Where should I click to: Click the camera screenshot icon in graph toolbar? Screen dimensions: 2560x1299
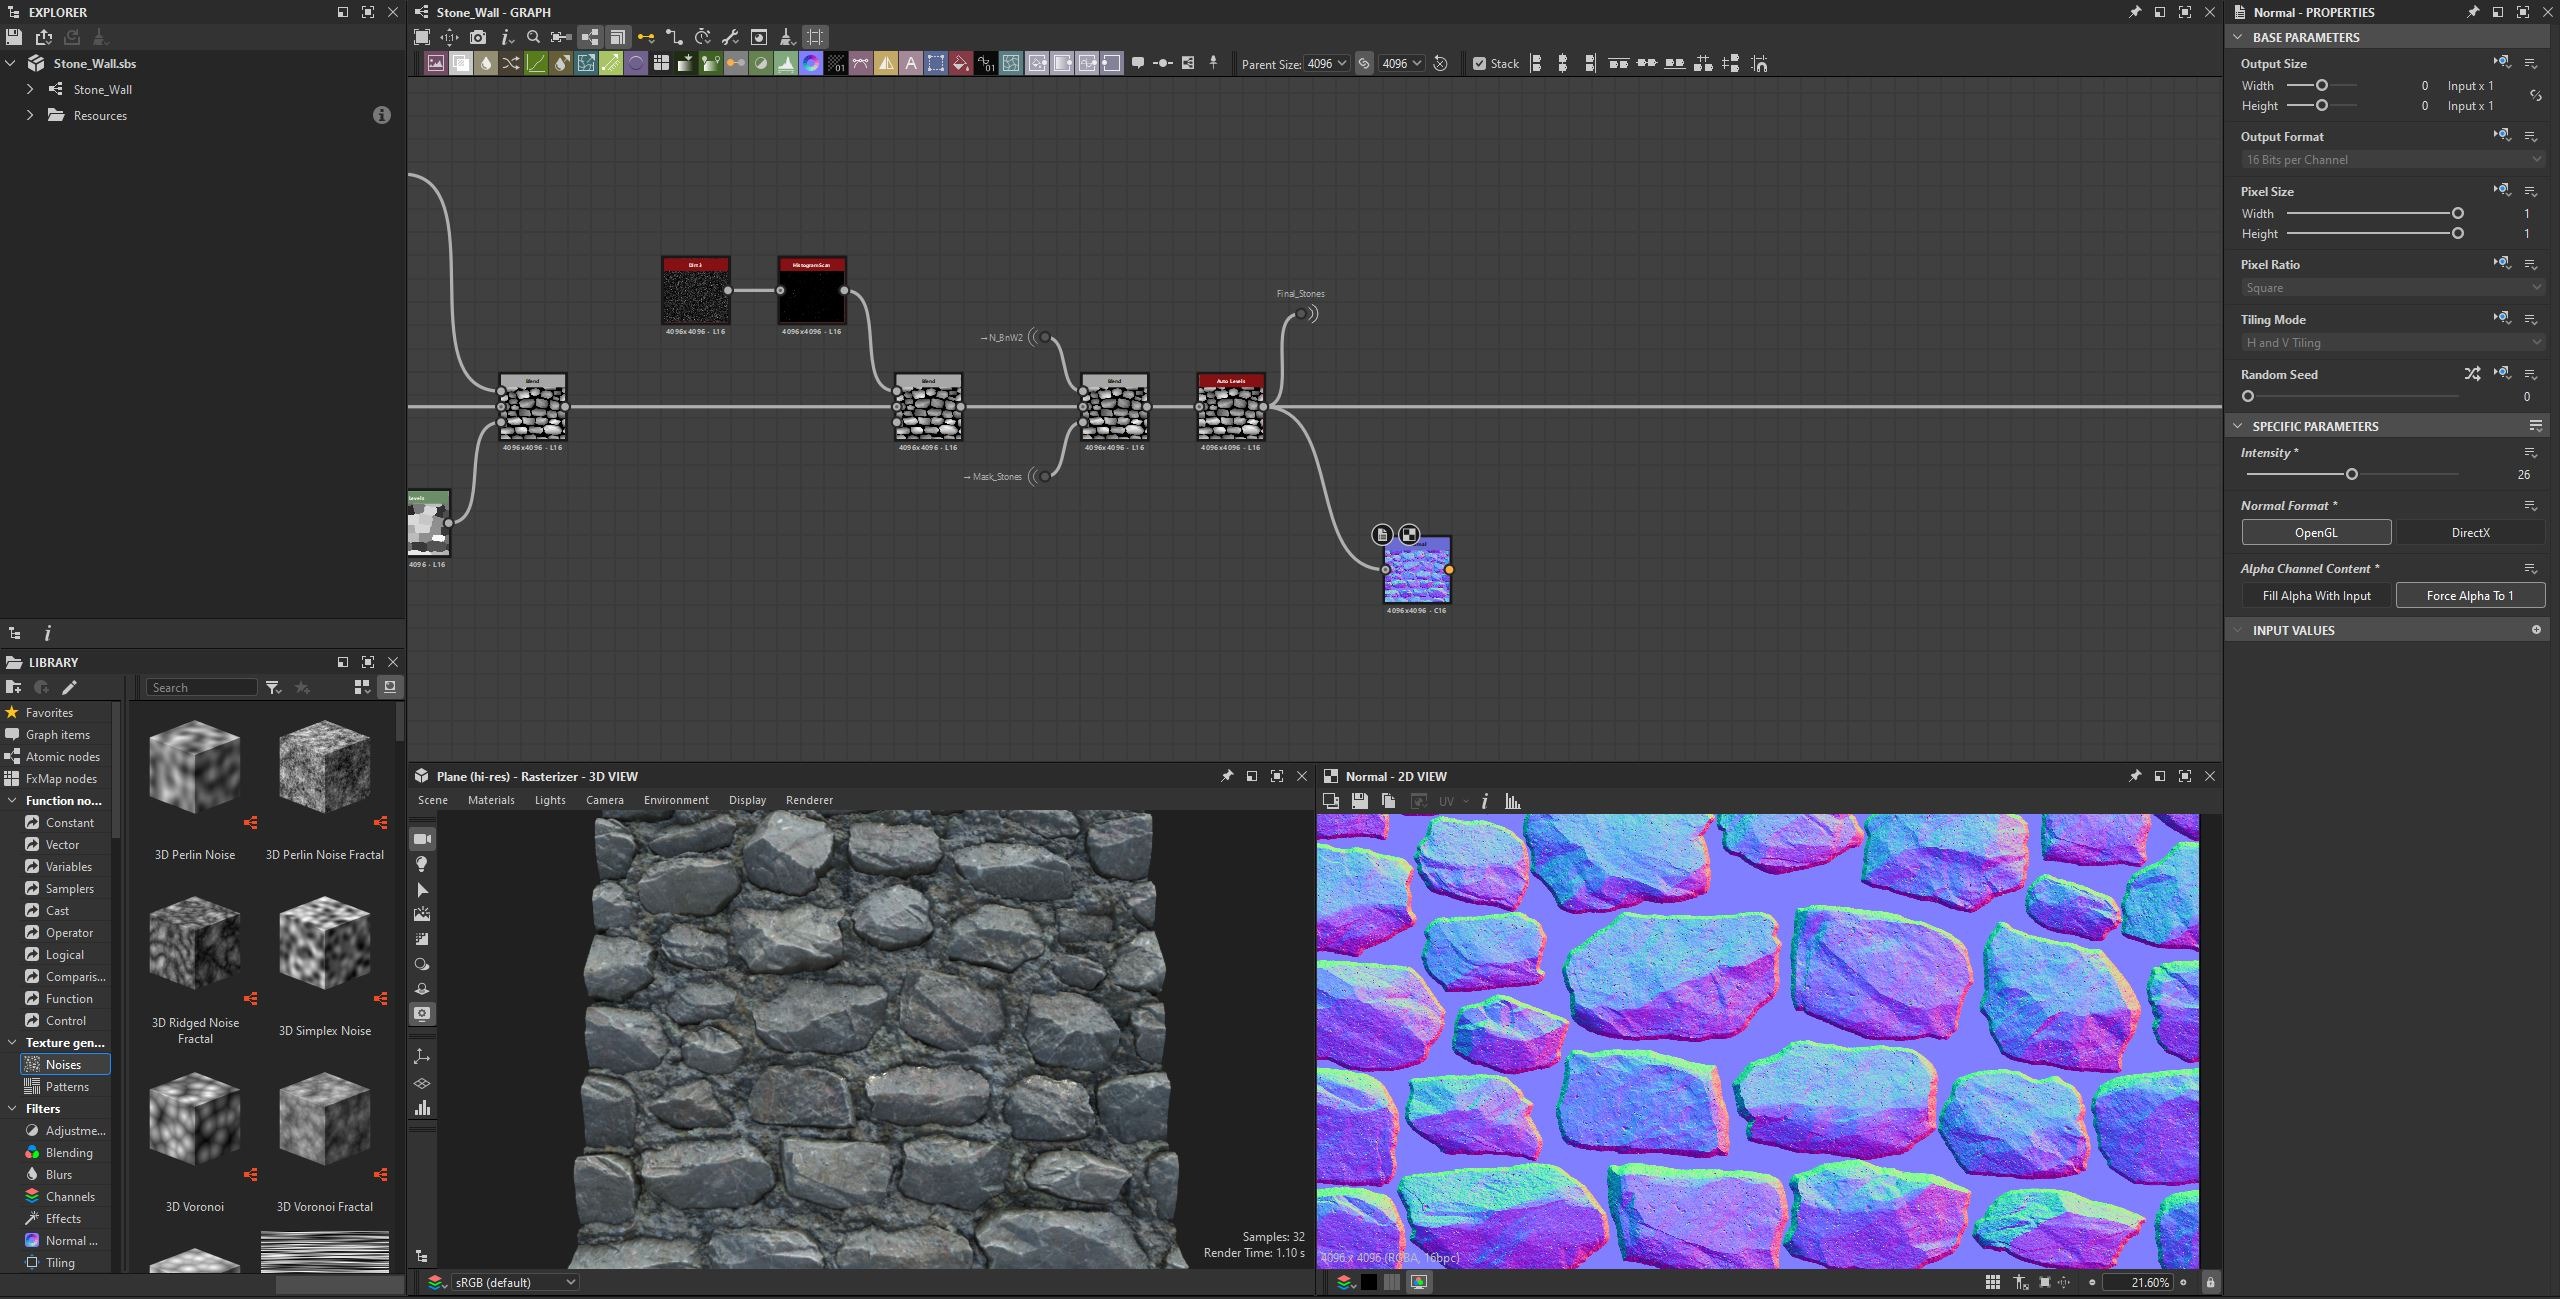[x=478, y=37]
